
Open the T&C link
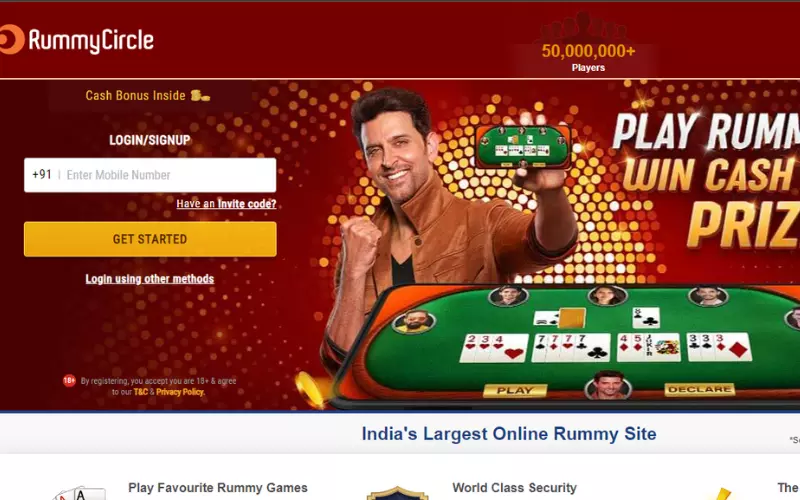[140, 392]
